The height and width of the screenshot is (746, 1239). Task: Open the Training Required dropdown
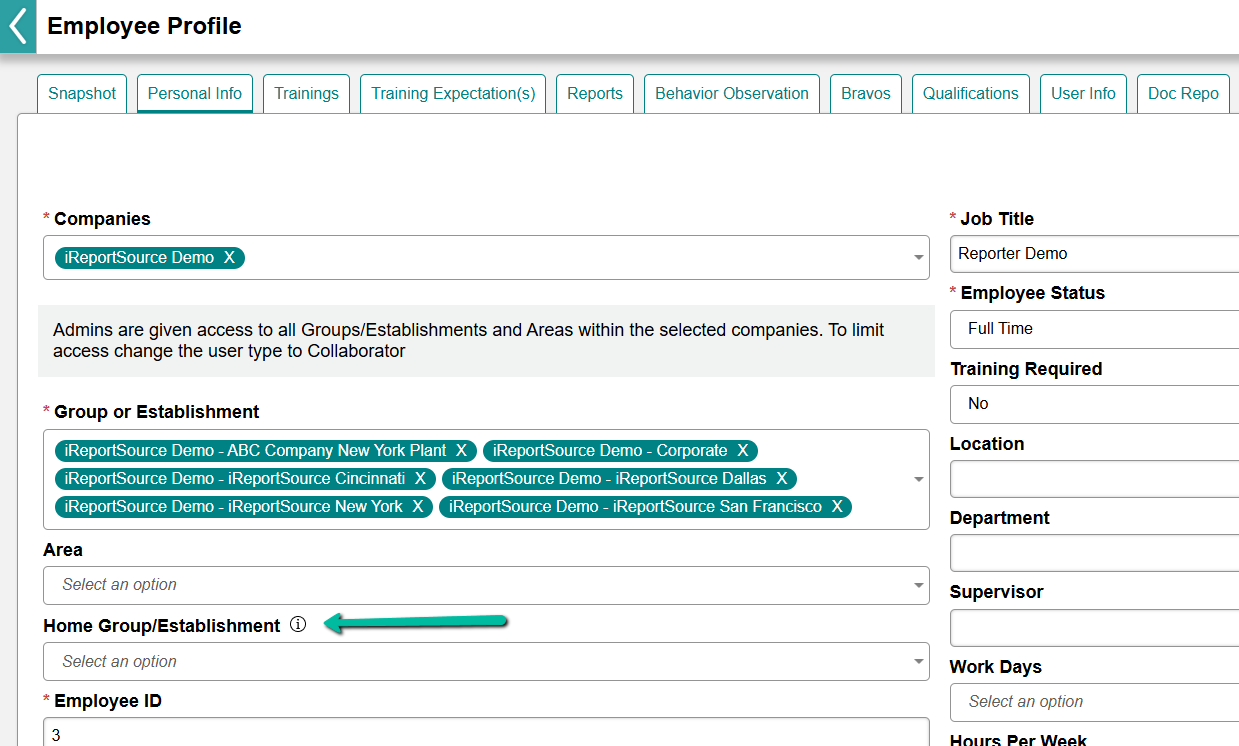coord(1094,404)
